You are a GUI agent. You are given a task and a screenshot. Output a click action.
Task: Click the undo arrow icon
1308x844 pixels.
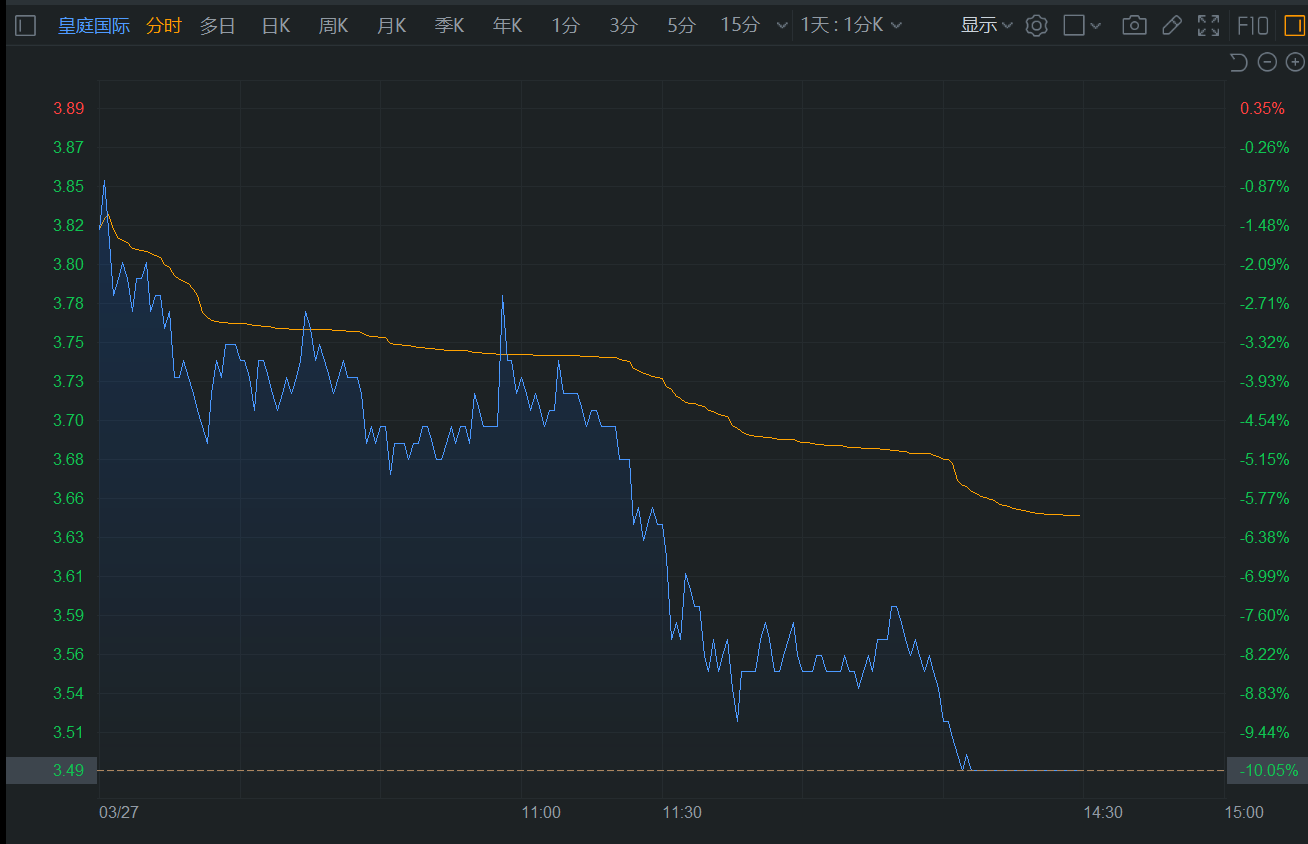coord(1238,63)
